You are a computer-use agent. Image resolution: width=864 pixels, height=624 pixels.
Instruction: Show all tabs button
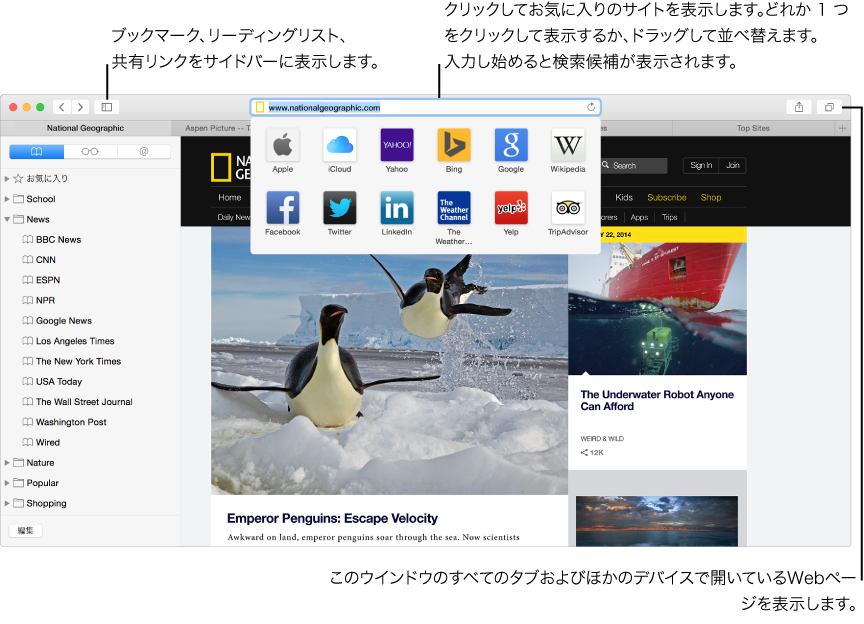pyautogui.click(x=829, y=107)
